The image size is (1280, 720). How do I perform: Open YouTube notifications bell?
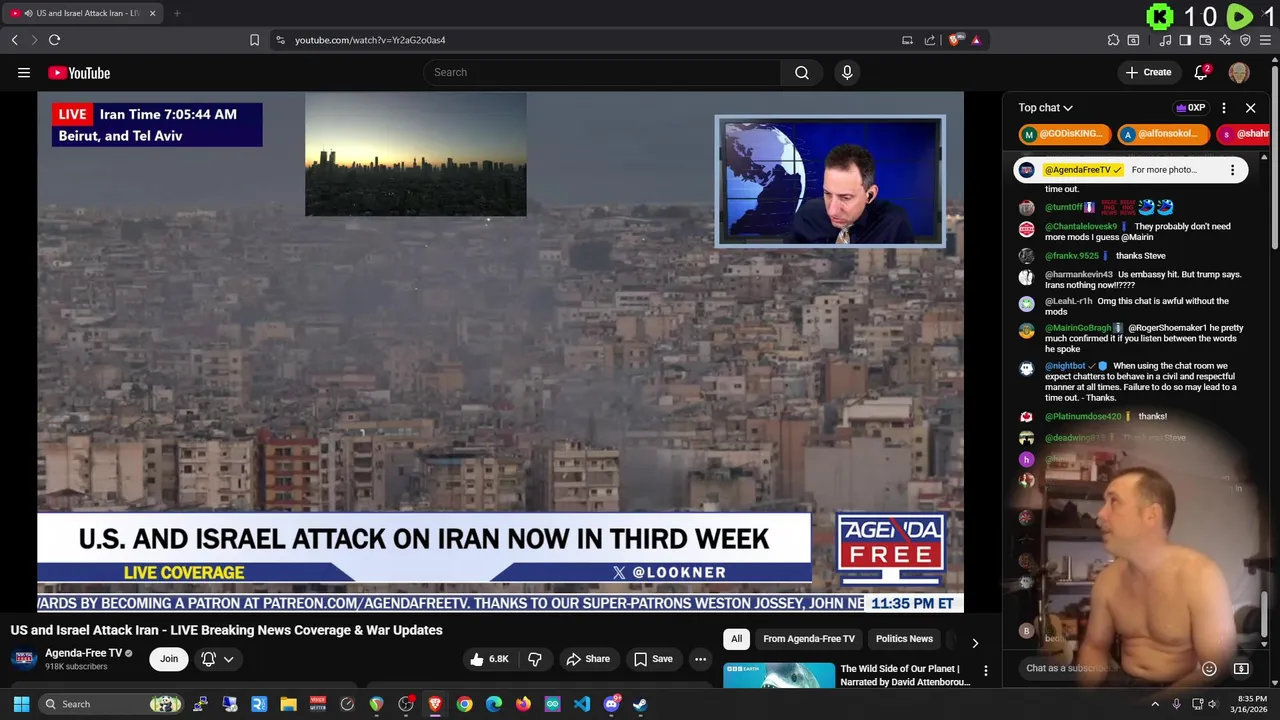pyautogui.click(x=1201, y=72)
